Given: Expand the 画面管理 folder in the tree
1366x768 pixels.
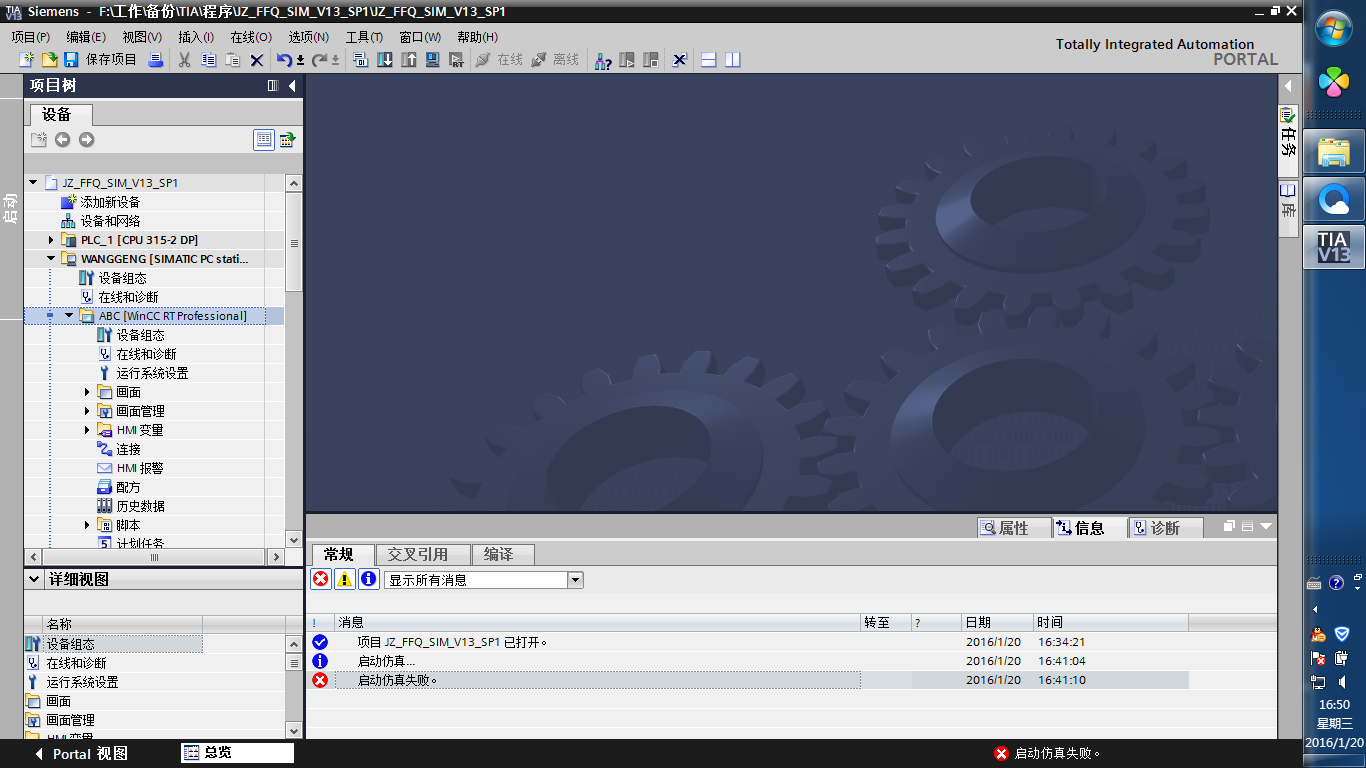Looking at the screenshot, I should 87,411.
